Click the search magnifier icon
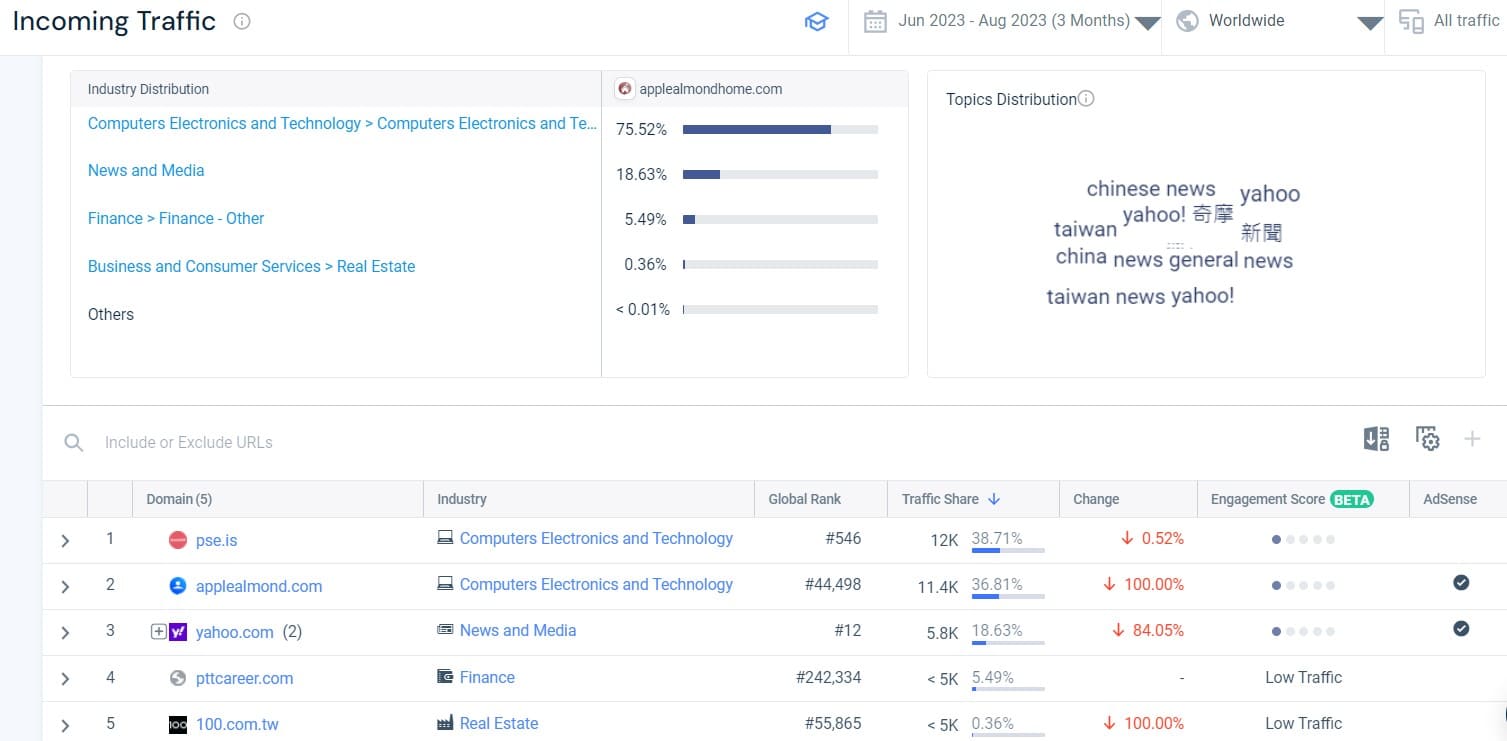Screen dimensions: 1507x741 click(73, 442)
